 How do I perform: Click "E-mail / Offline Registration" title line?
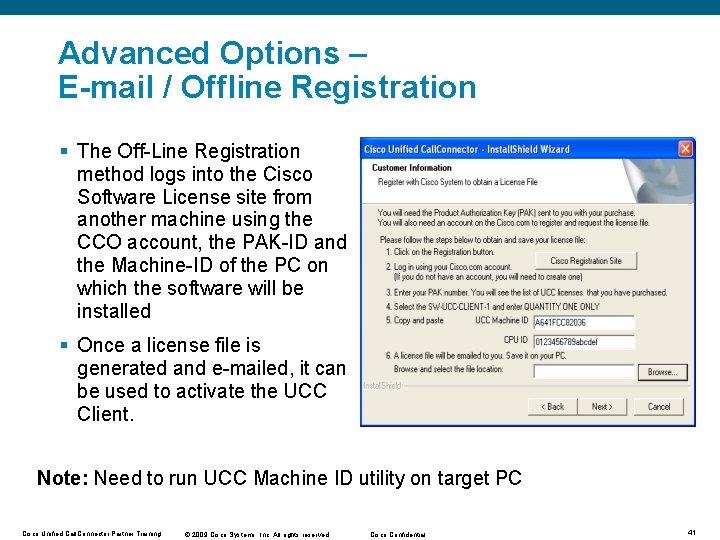click(x=267, y=87)
